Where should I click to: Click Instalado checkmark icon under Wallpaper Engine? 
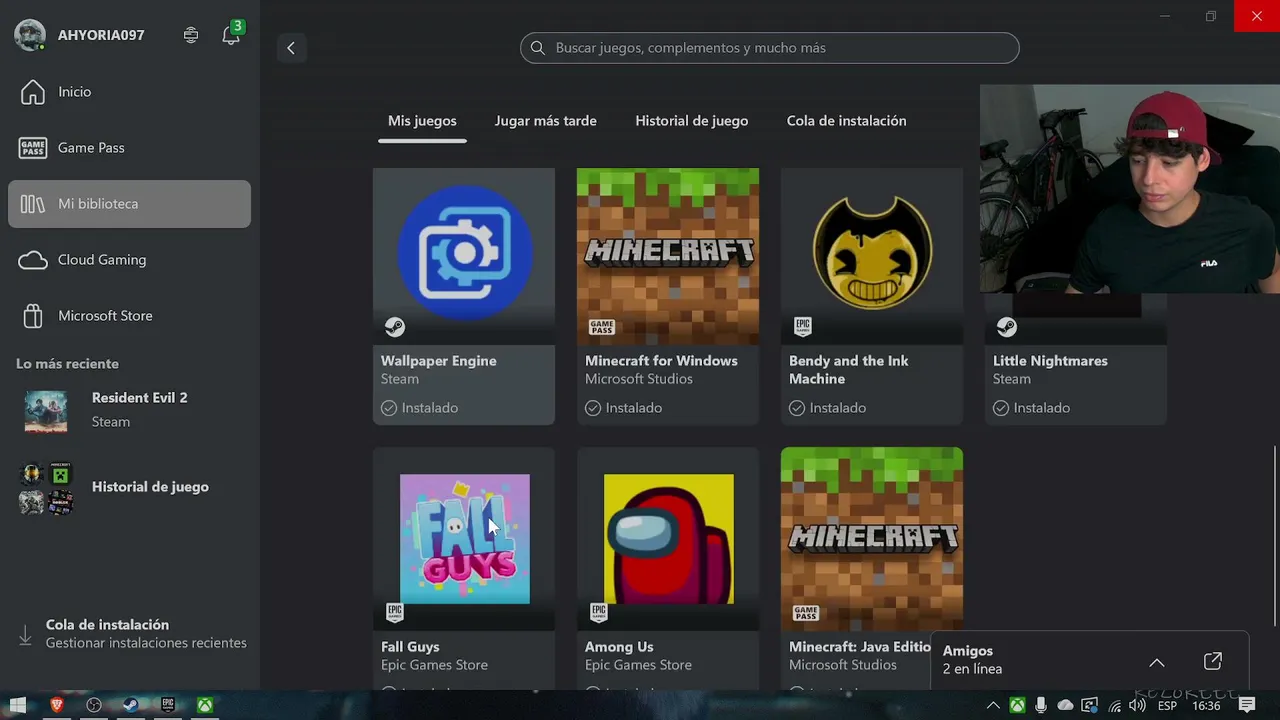tap(389, 408)
